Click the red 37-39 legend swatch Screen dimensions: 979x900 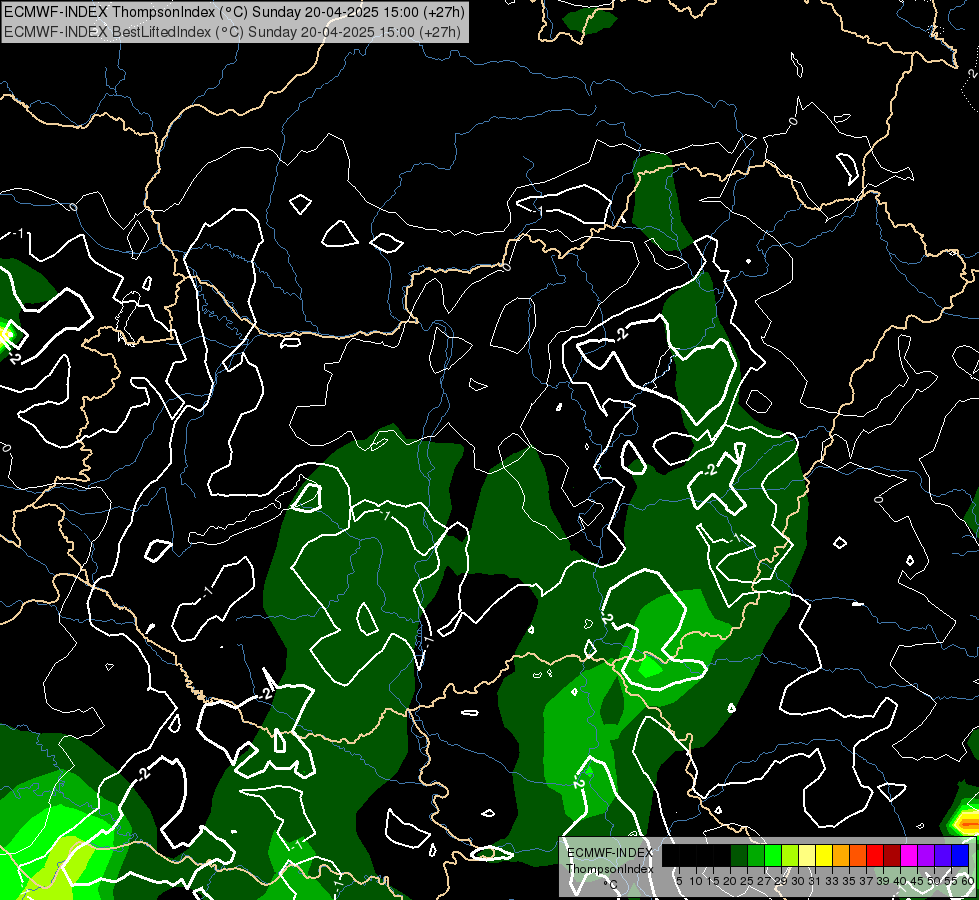pyautogui.click(x=875, y=855)
